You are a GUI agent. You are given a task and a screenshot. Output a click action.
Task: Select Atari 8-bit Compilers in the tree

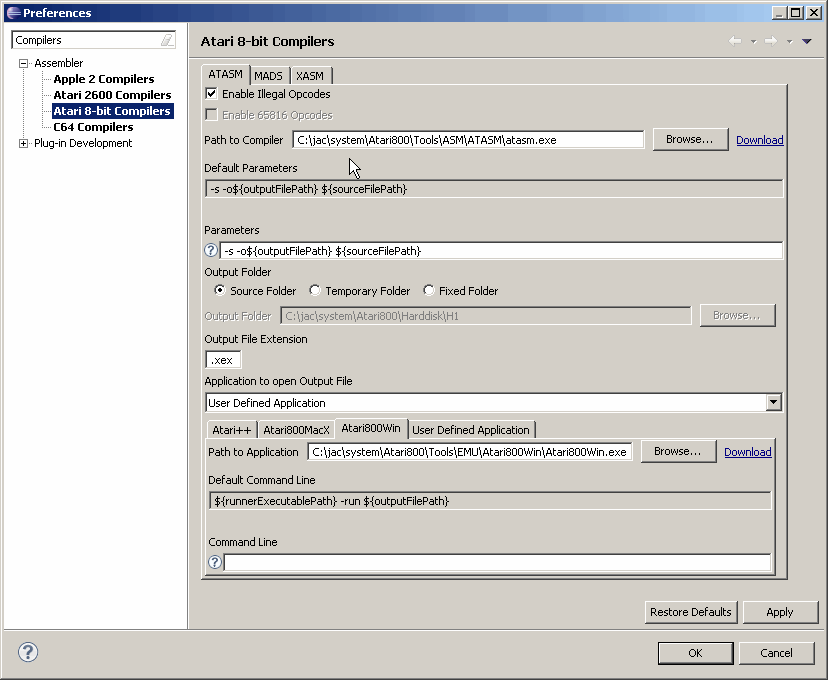[x=112, y=111]
